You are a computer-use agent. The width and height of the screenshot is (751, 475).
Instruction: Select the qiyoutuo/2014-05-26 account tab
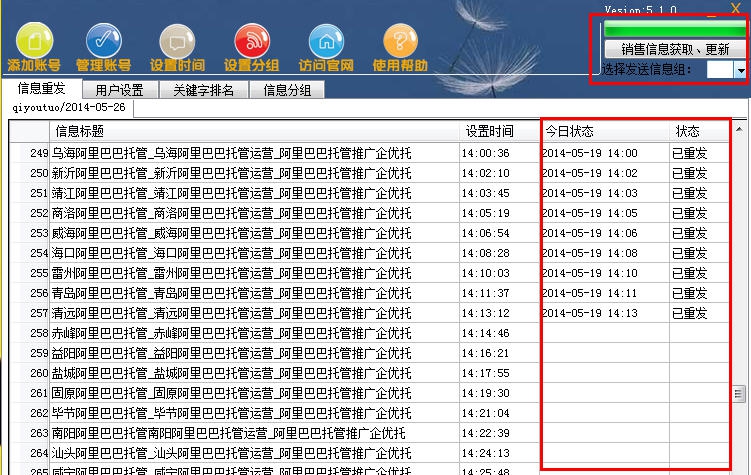[69, 107]
